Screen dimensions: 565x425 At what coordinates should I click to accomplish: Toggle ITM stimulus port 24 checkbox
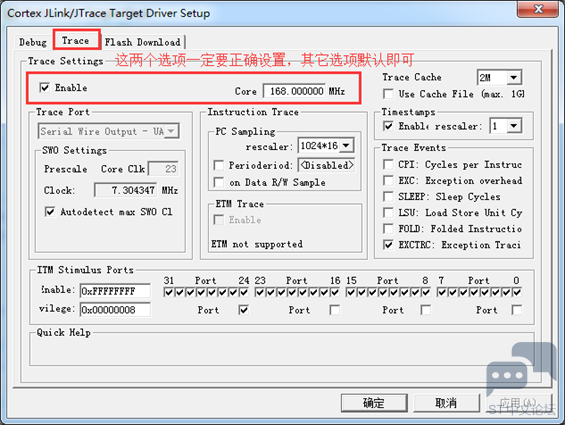point(244,292)
